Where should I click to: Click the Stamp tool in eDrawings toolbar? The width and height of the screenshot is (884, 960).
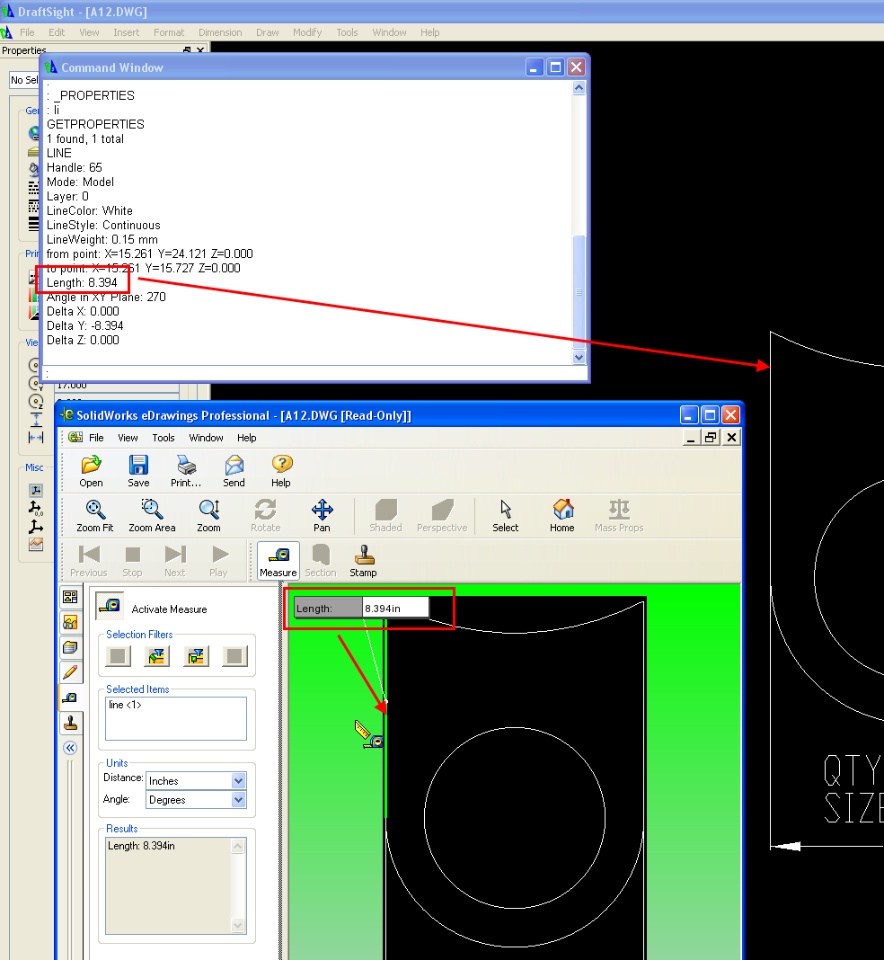pyautogui.click(x=364, y=561)
